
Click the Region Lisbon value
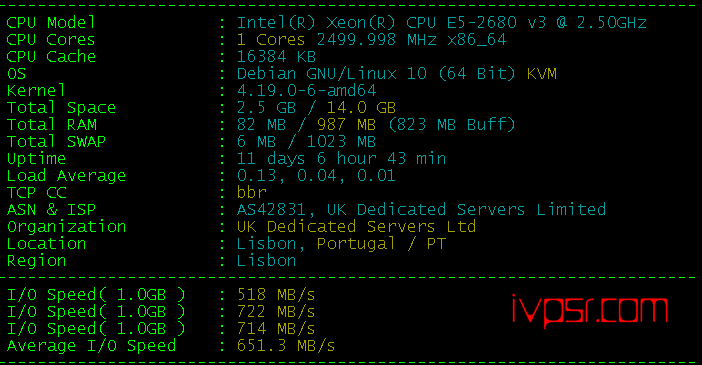pyautogui.click(x=266, y=261)
